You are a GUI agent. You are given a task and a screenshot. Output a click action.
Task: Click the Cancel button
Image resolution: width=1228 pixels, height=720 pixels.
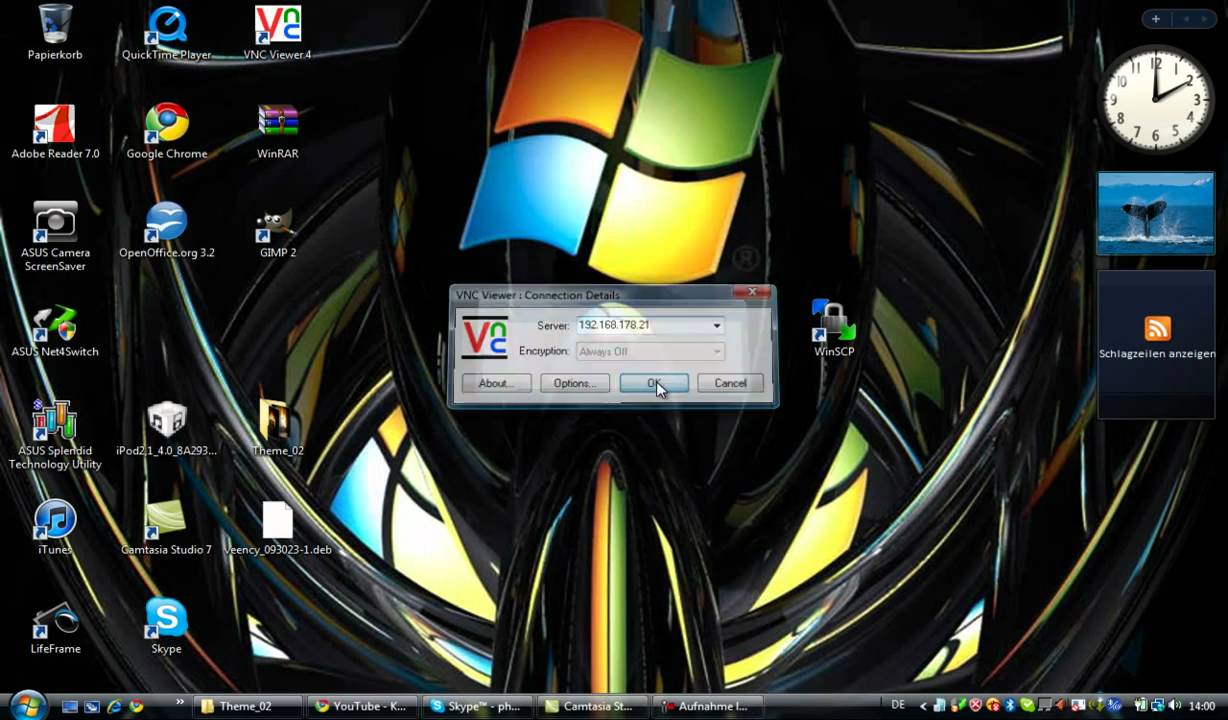[x=730, y=383]
